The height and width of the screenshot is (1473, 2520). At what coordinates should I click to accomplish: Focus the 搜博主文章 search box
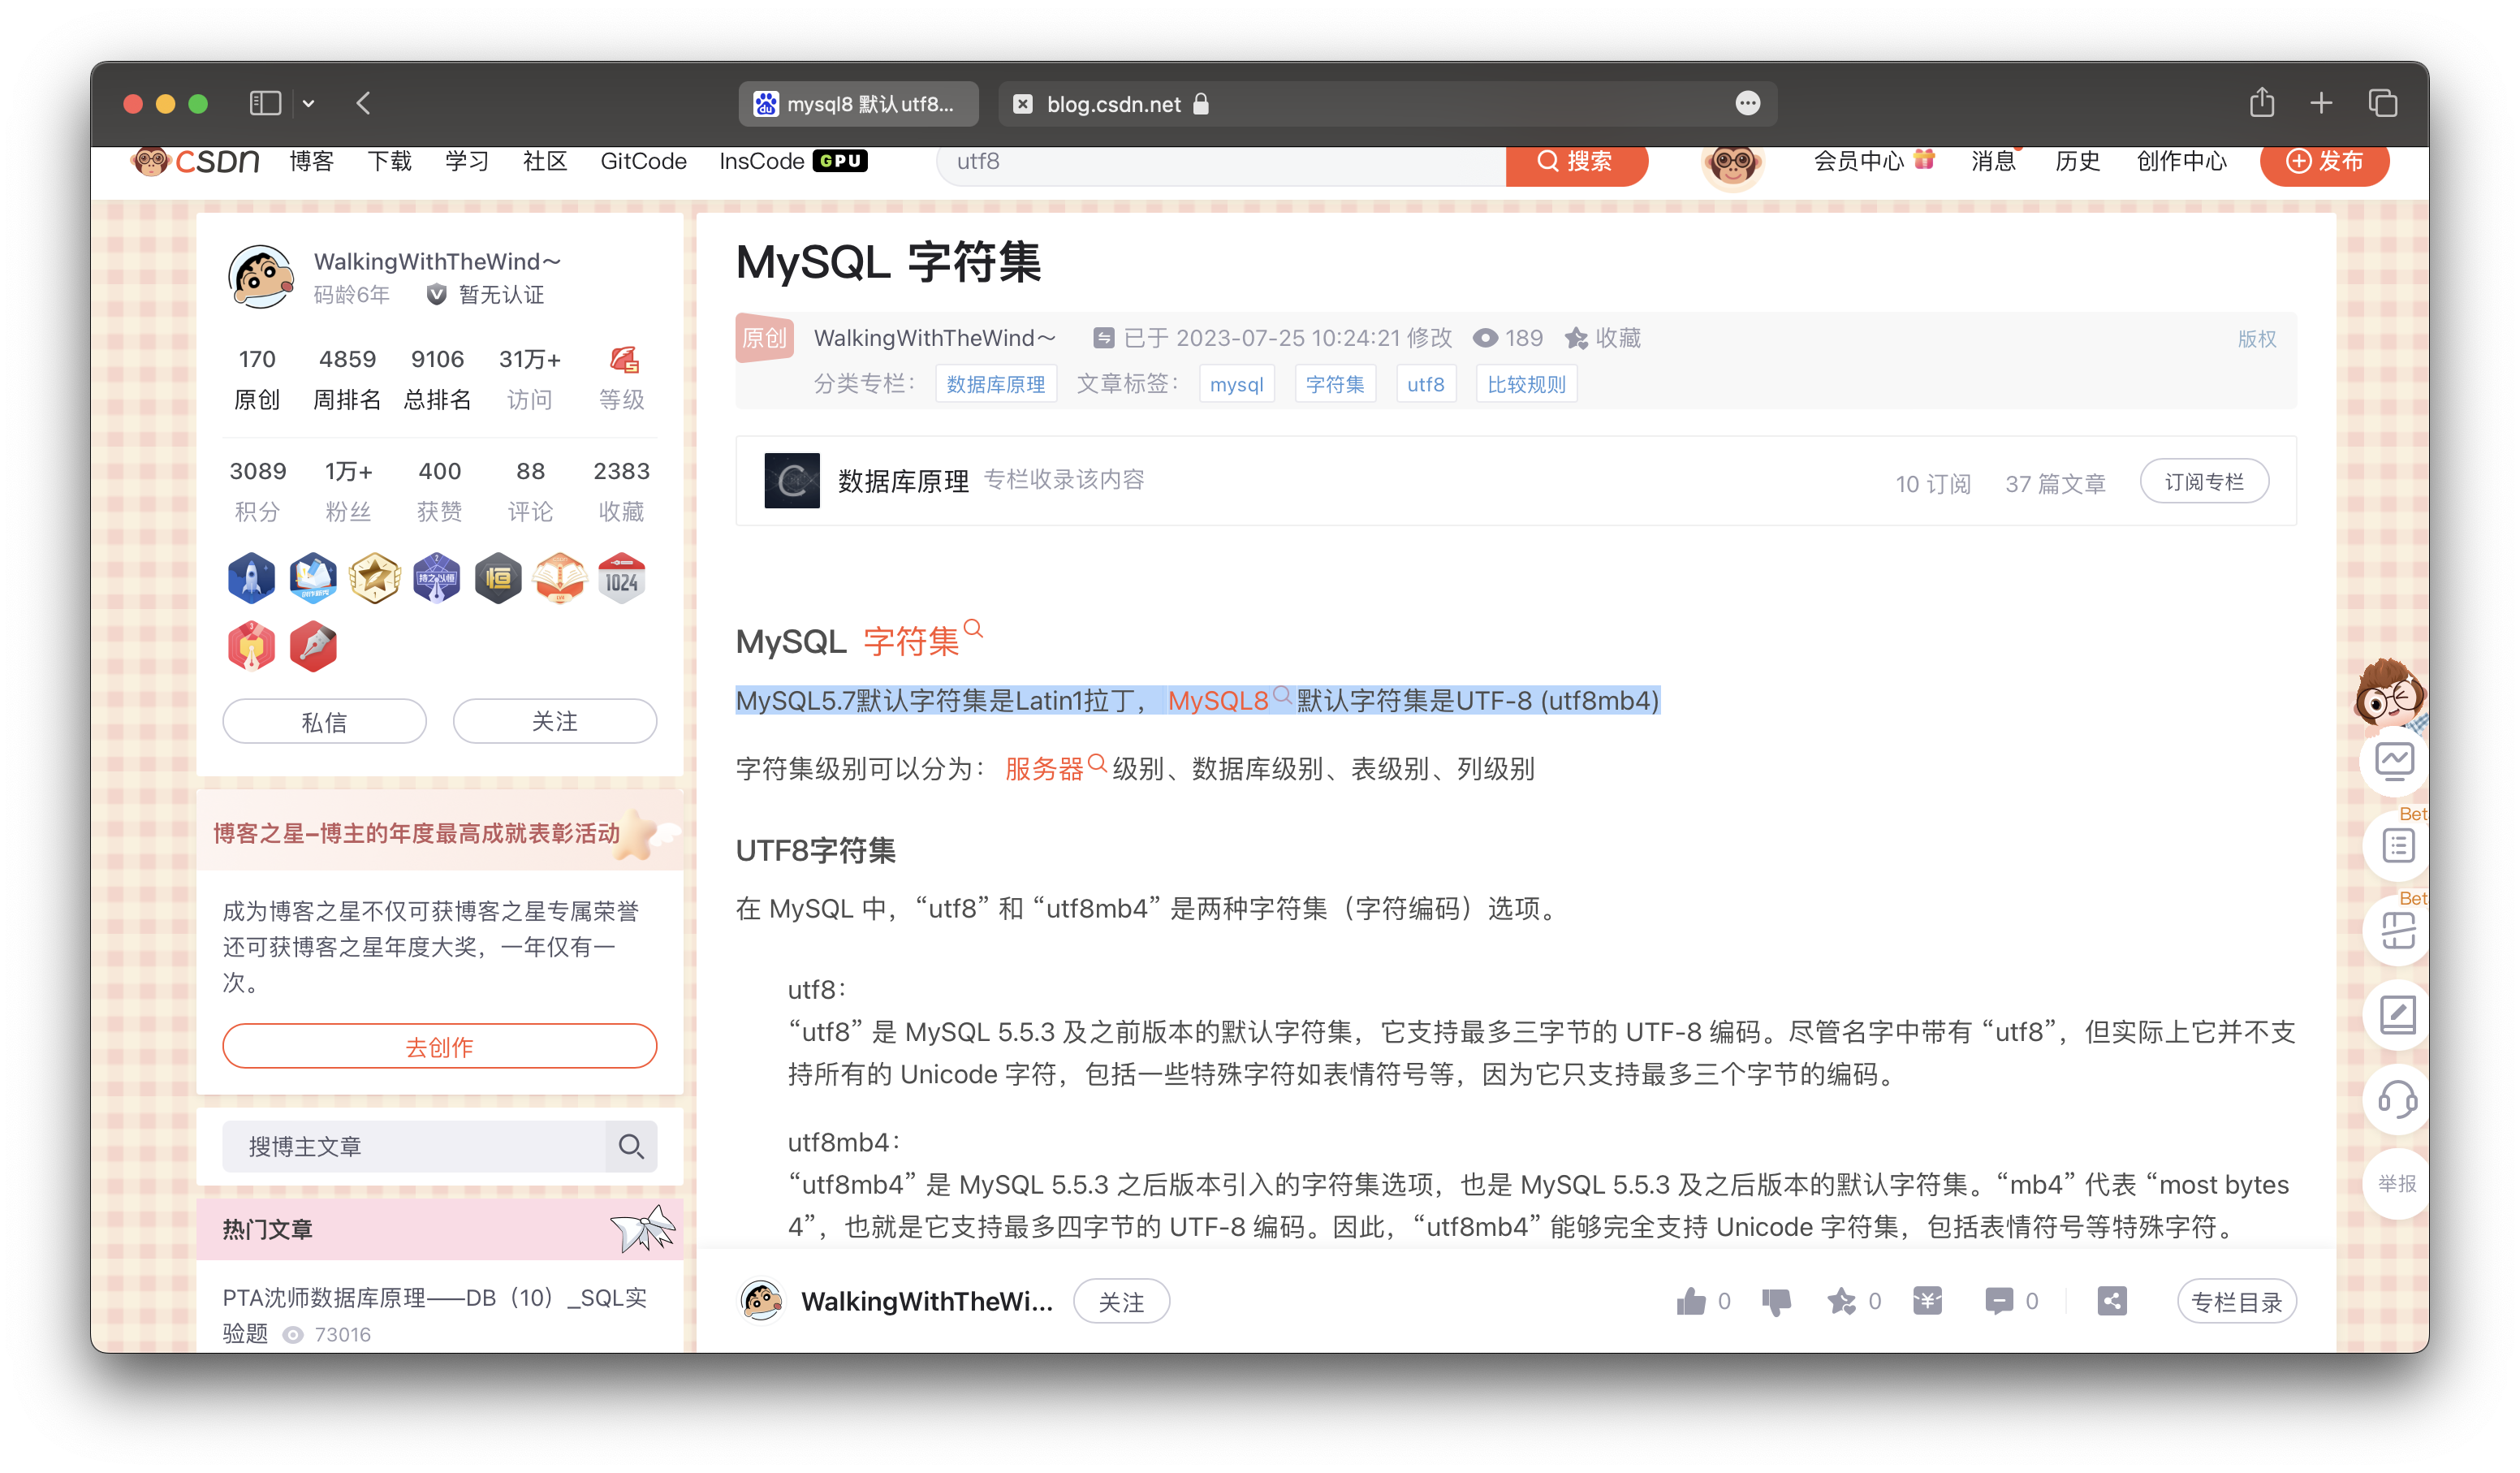(414, 1146)
